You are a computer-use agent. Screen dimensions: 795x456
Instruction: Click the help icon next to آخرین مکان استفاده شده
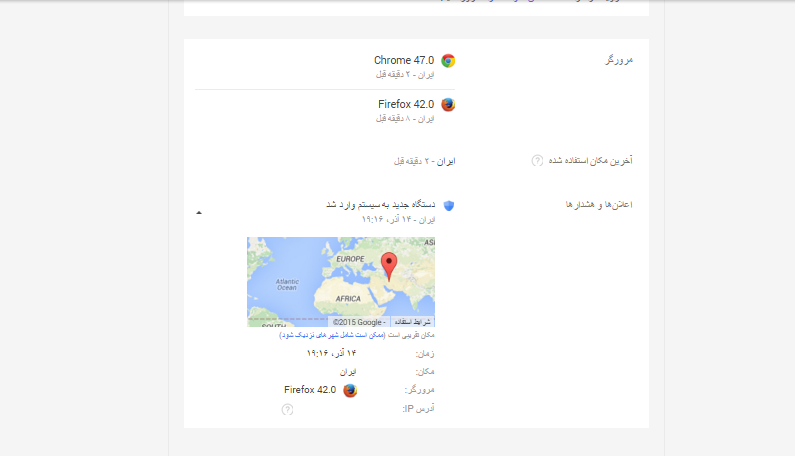point(537,161)
